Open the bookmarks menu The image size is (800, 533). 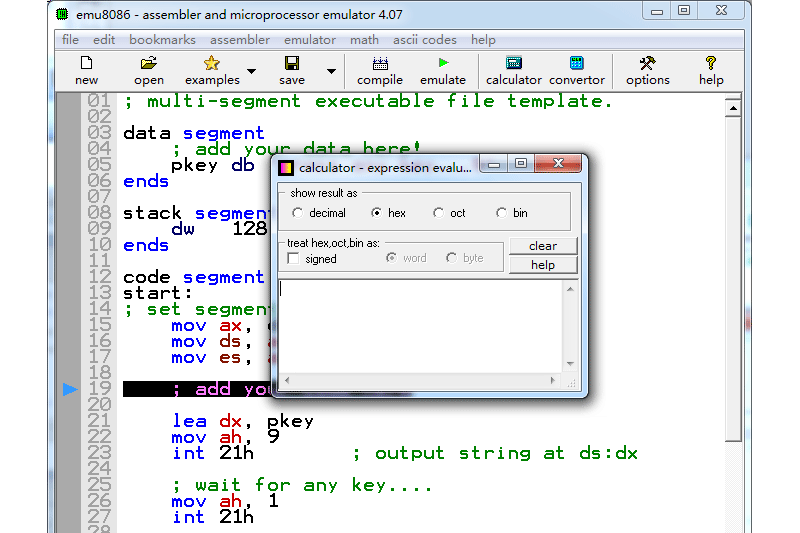(x=162, y=40)
